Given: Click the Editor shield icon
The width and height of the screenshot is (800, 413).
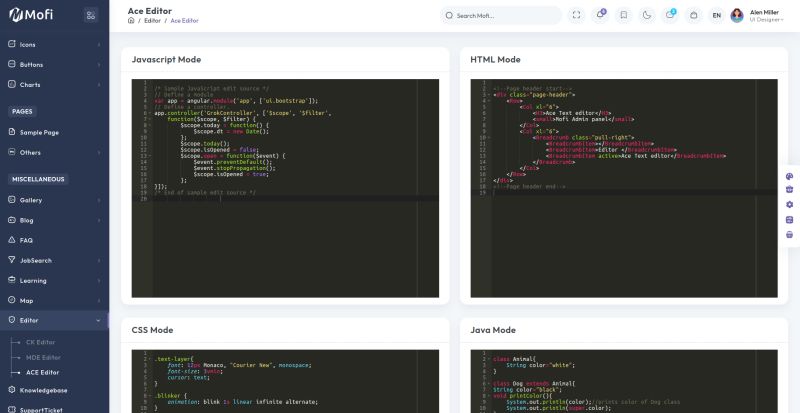Looking at the screenshot, I should 12,320.
